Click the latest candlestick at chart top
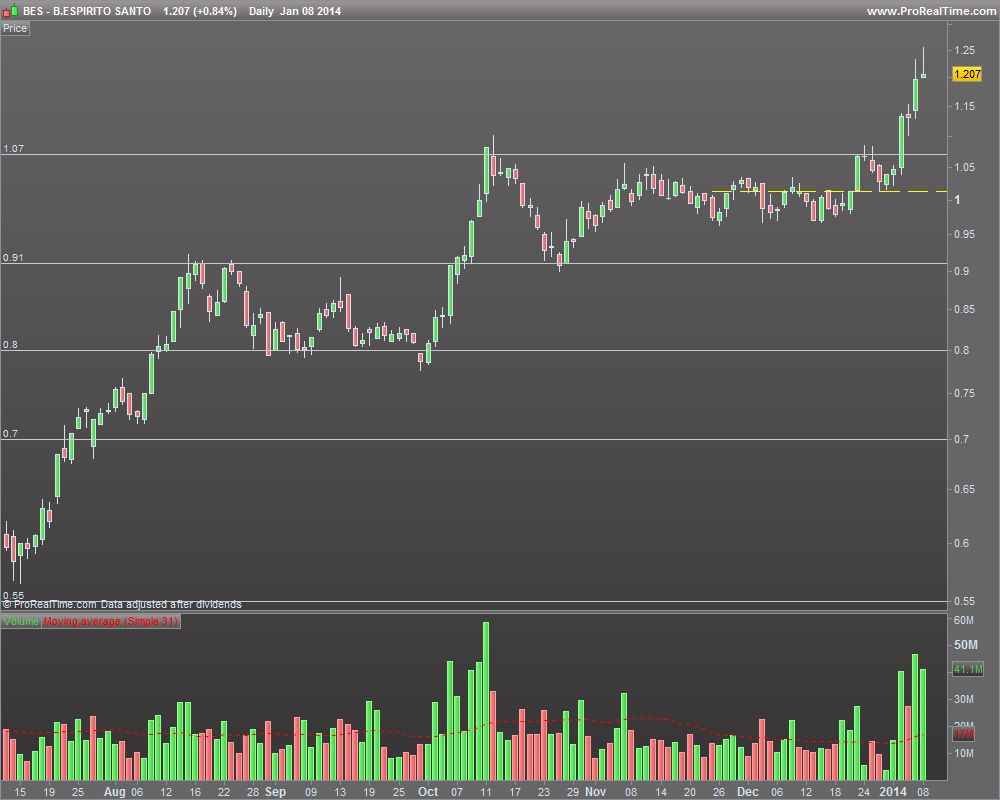Viewport: 1000px width, 800px height. click(x=923, y=75)
